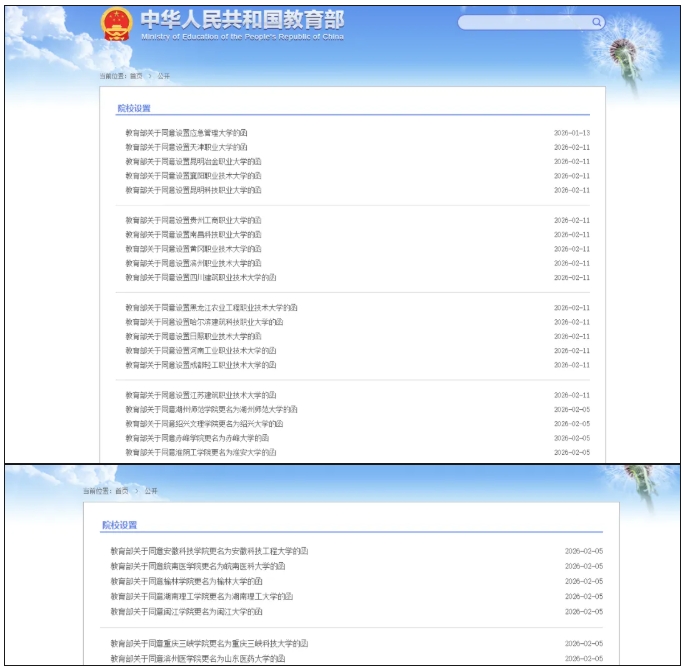
Task: Click the date beside 绍兴大学 row
Action: click(x=572, y=424)
